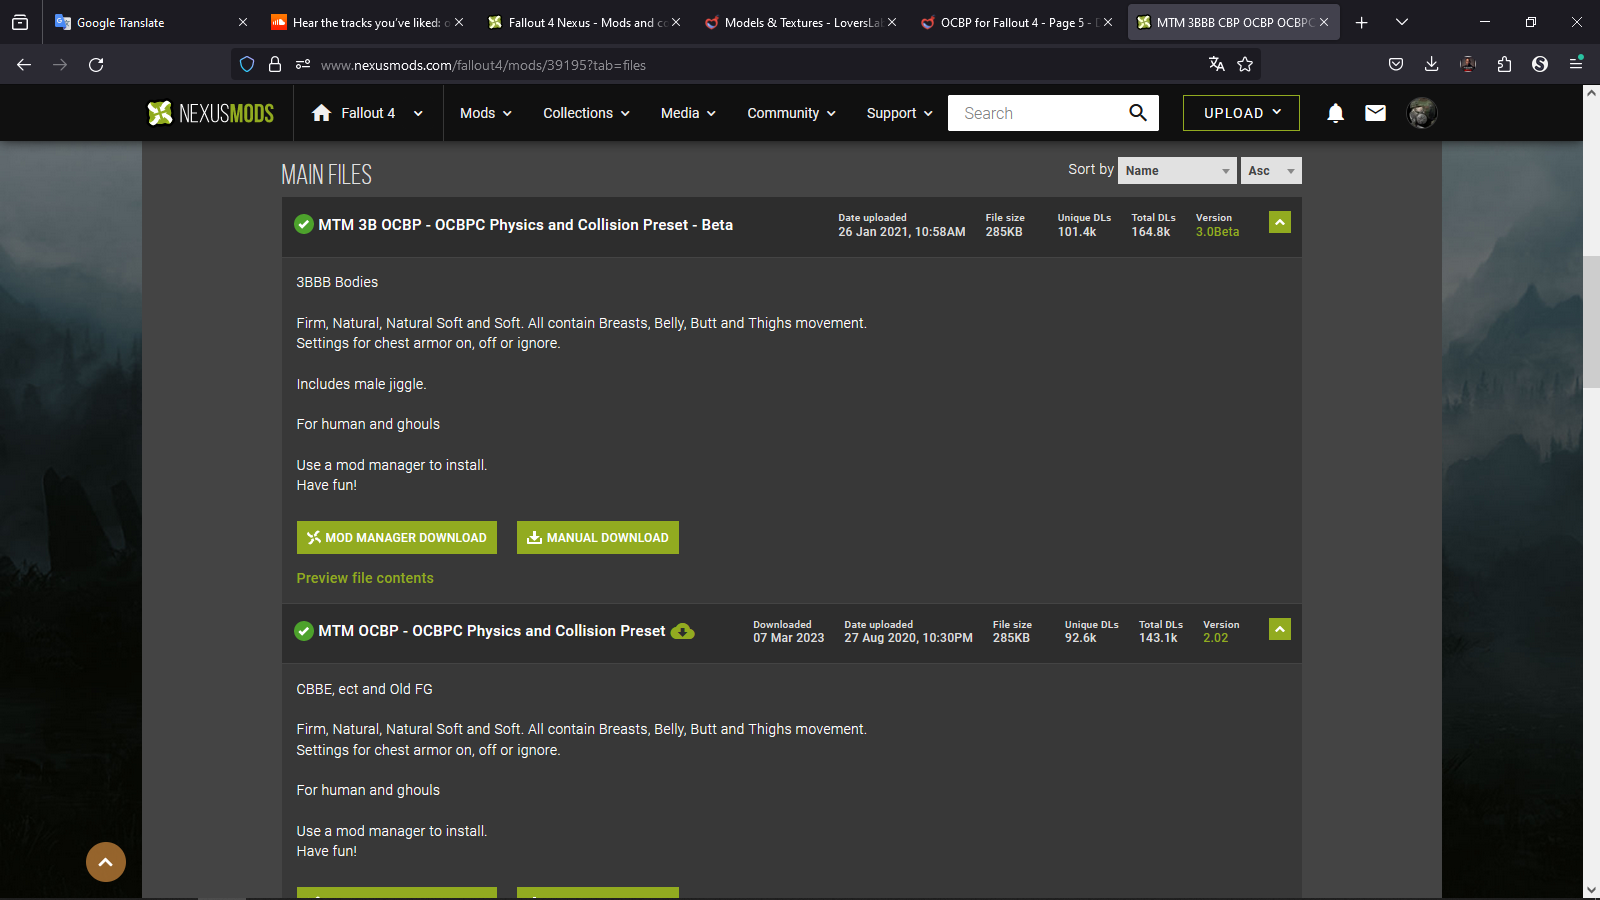Open the Mods navigation menu
This screenshot has width=1600, height=900.
pos(486,114)
